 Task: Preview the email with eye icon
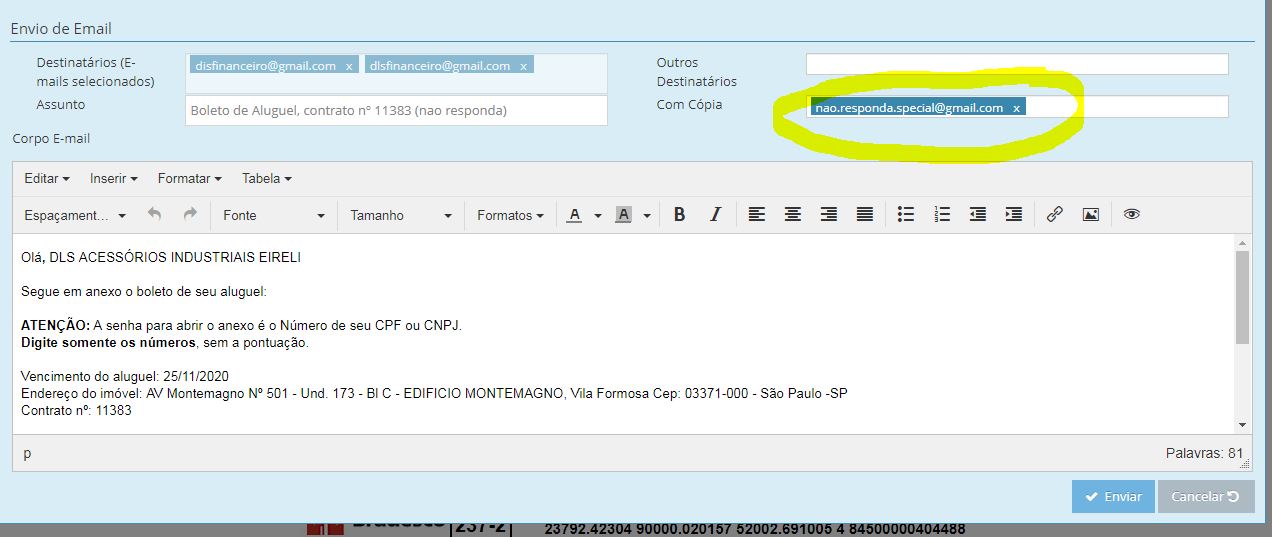(x=1132, y=214)
